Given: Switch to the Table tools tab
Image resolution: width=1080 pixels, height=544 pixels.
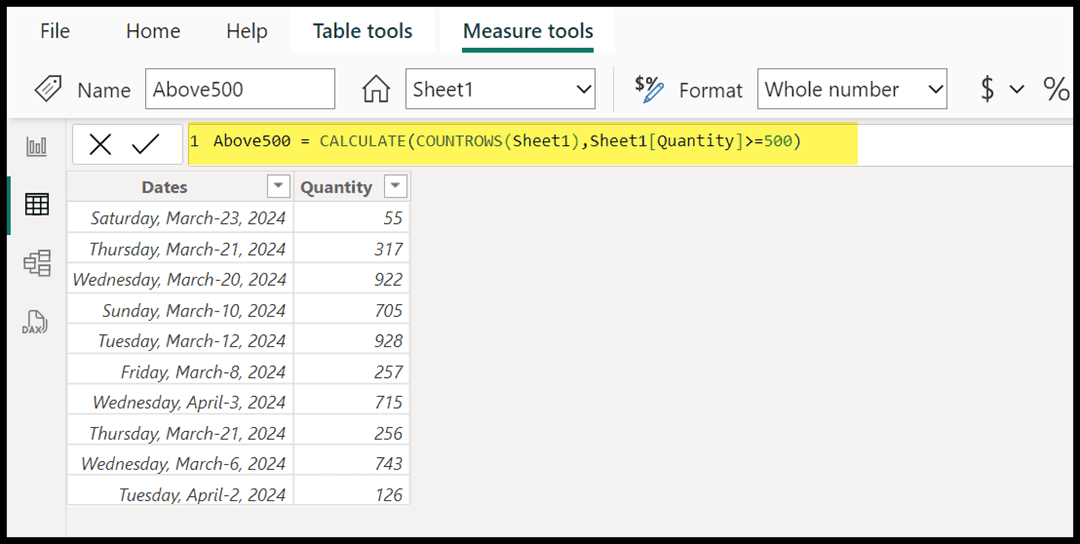Looking at the screenshot, I should click(362, 31).
